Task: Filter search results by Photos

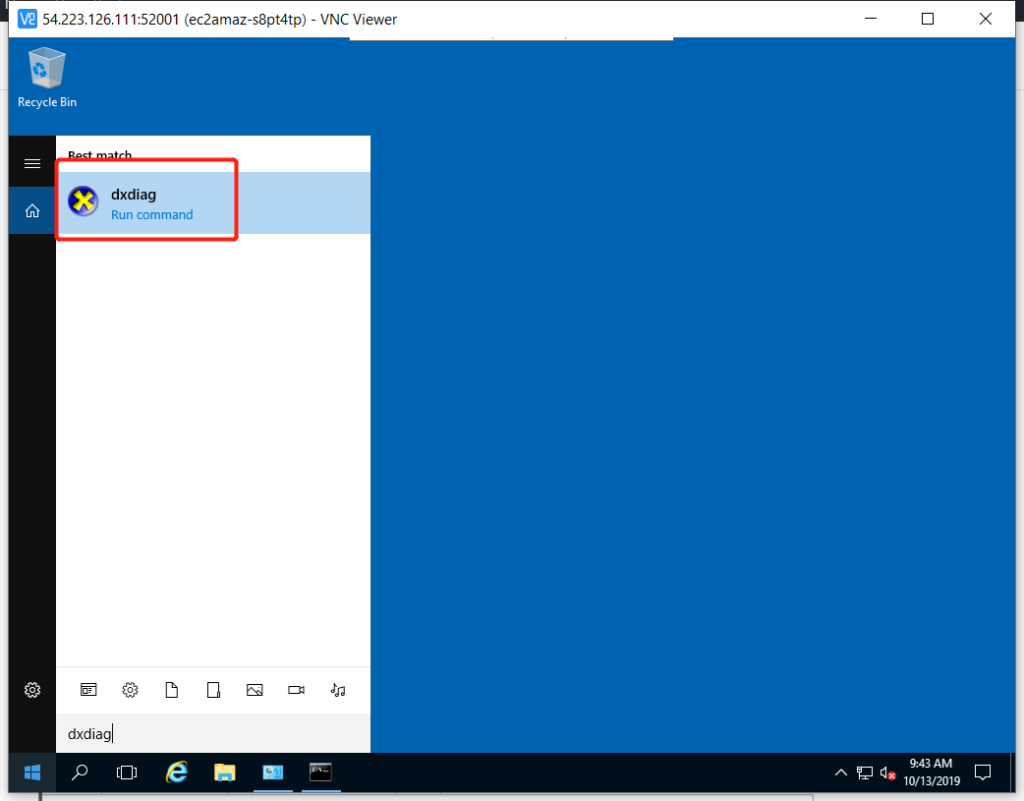Action: [254, 690]
